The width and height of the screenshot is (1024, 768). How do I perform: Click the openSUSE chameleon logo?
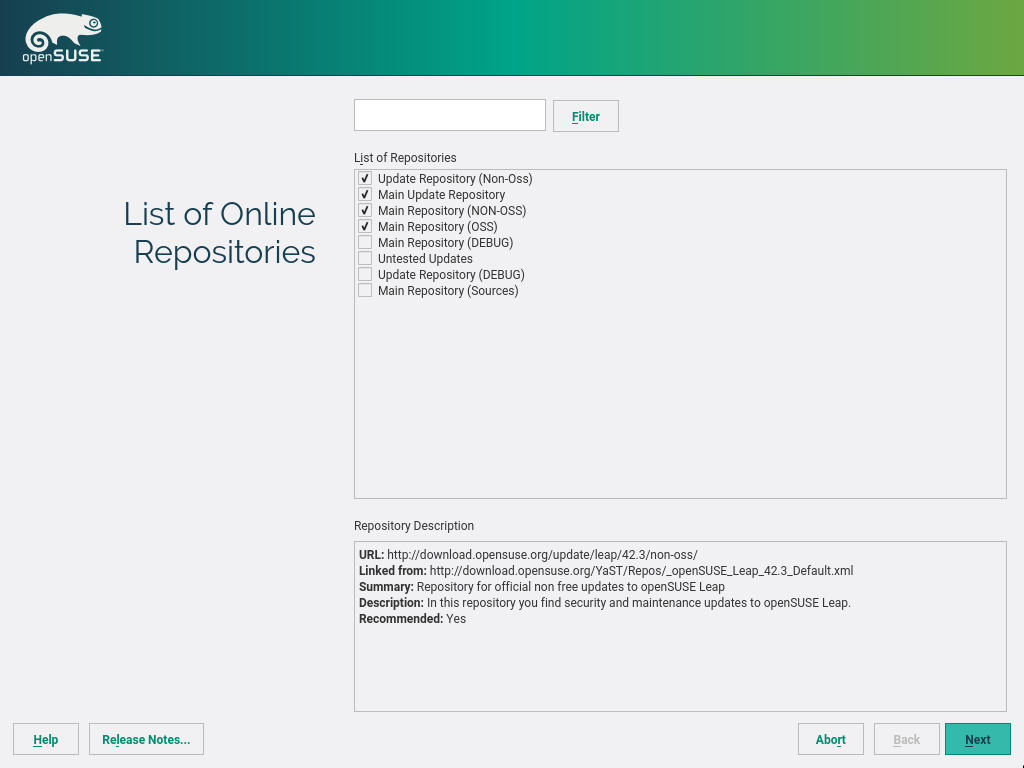click(x=62, y=40)
